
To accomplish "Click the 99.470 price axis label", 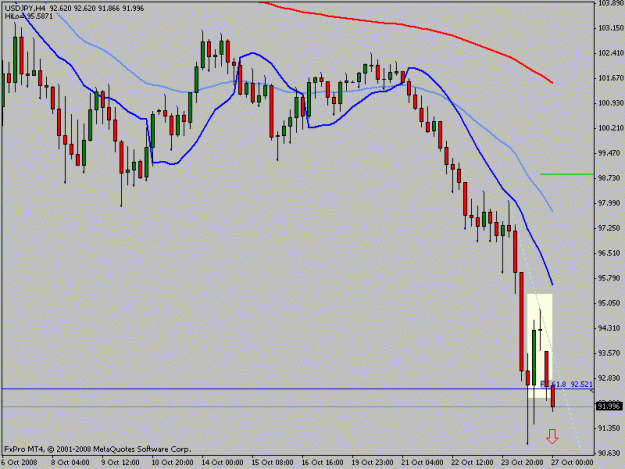I will point(610,153).
